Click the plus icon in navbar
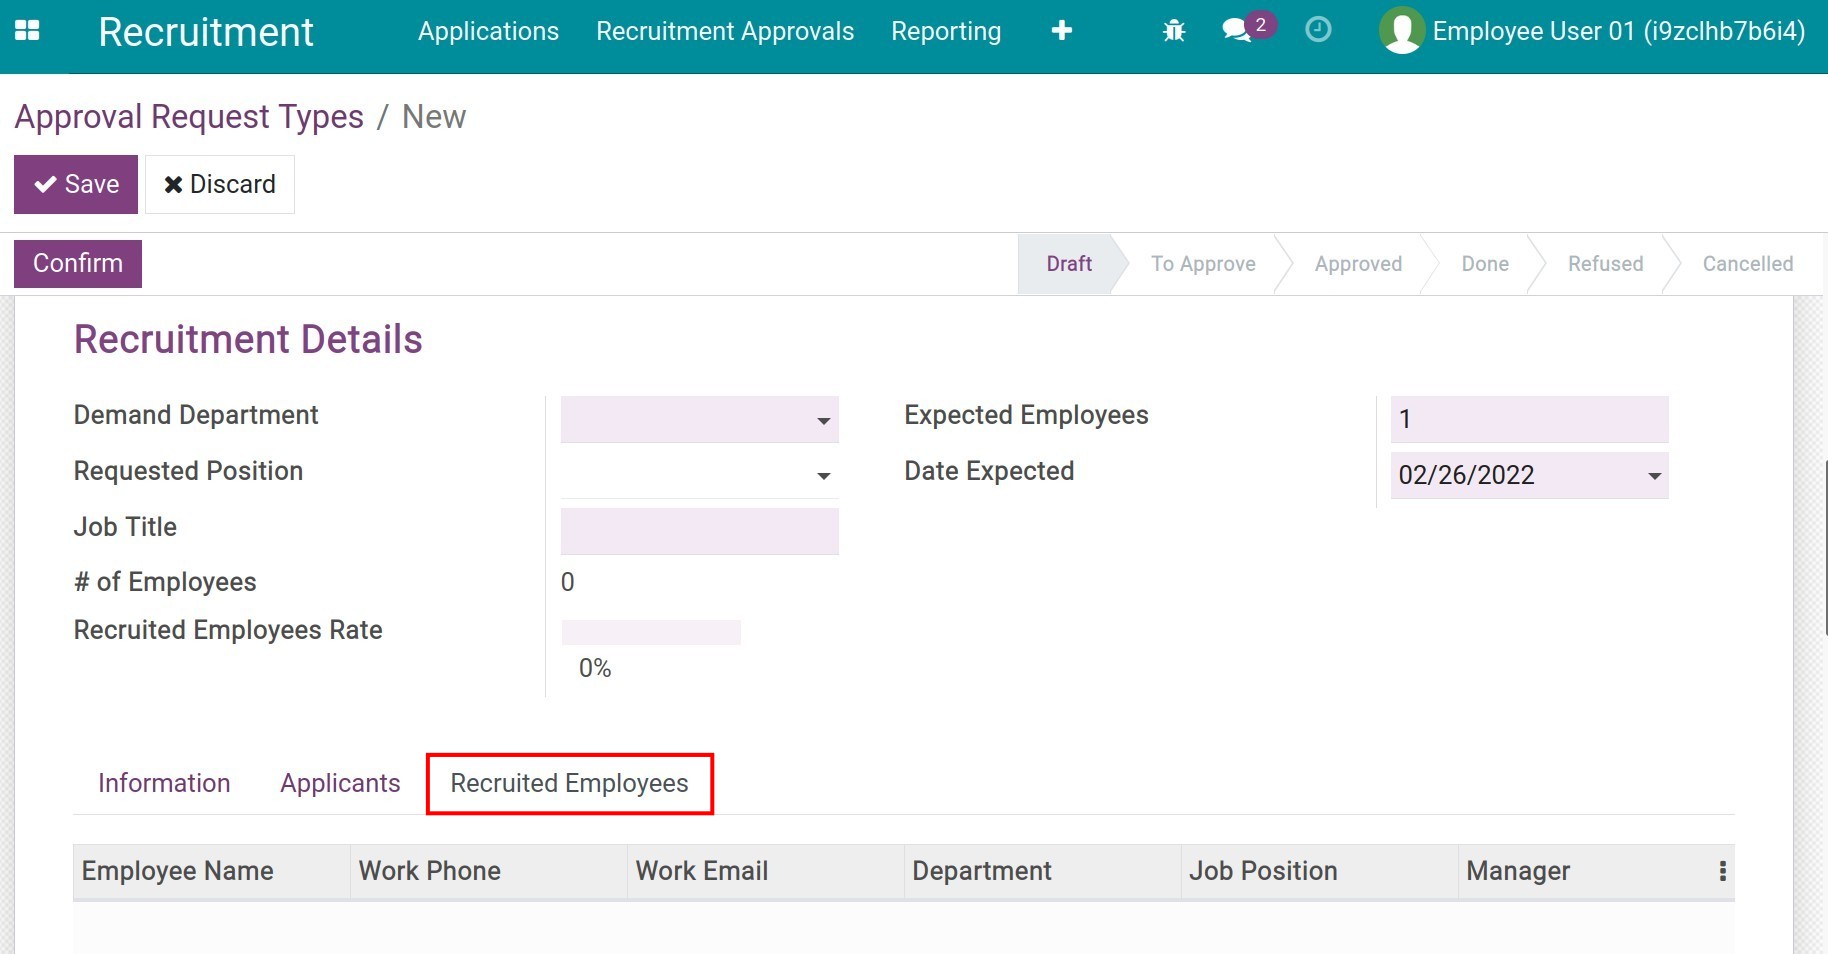The width and height of the screenshot is (1828, 954). (1062, 31)
